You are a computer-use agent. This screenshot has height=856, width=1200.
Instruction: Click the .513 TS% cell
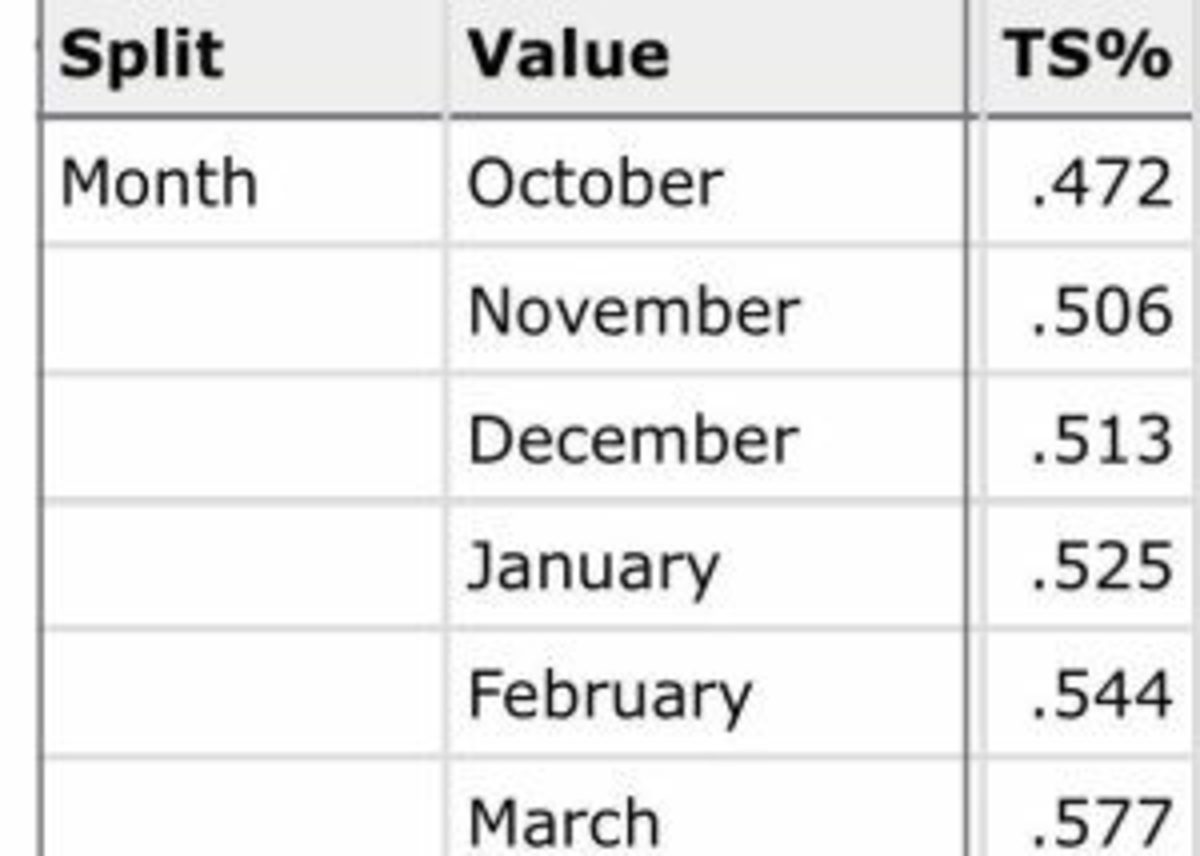pos(1101,439)
